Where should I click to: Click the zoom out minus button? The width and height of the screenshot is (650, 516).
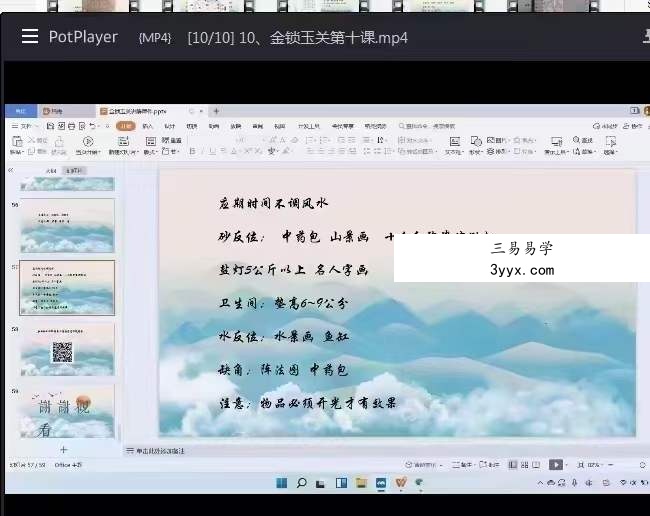tap(611, 465)
